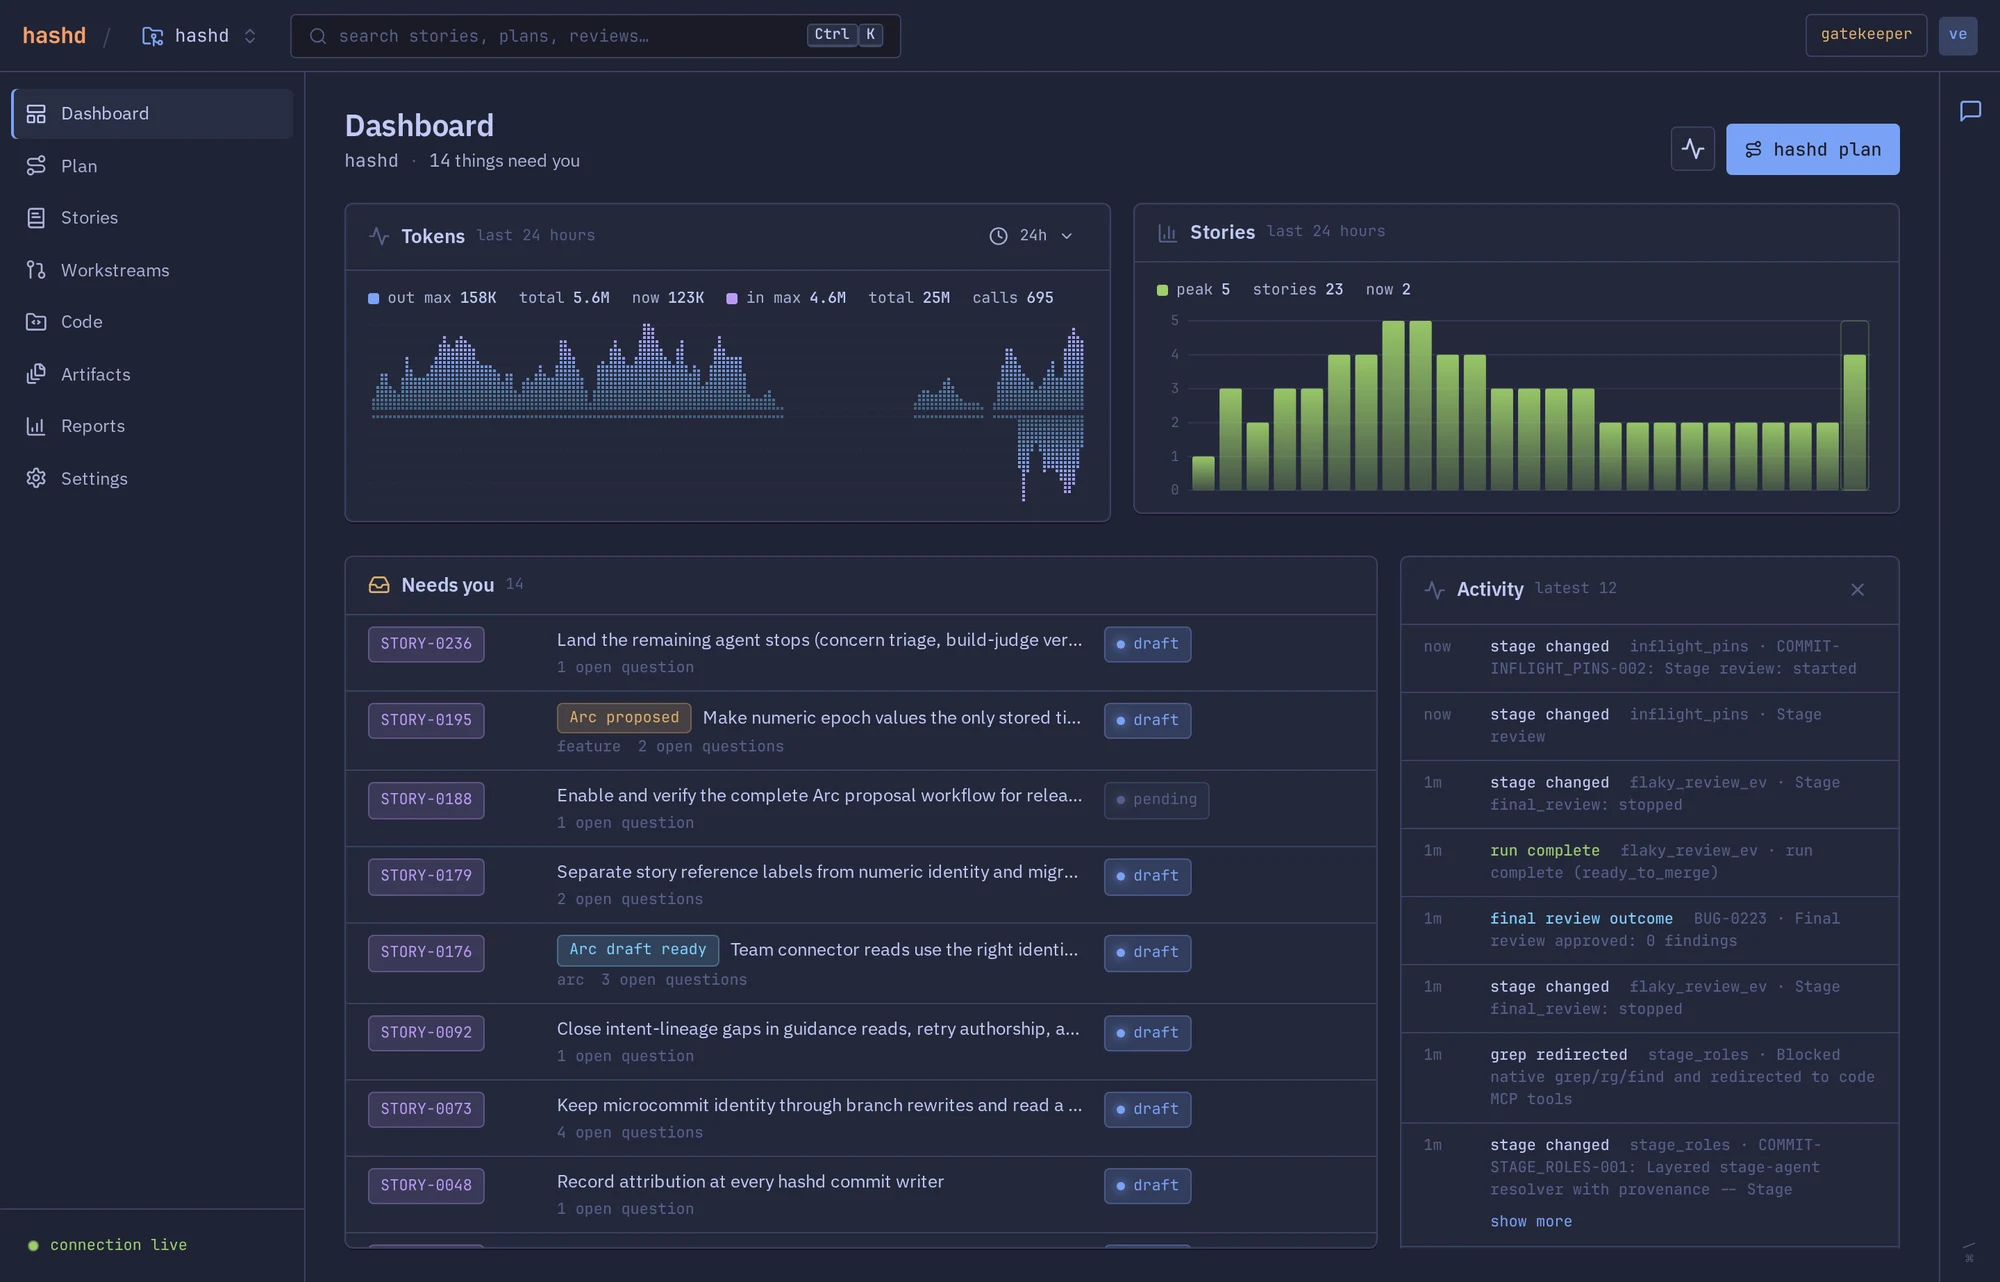The image size is (2000, 1282).
Task: Click the Stories bar chart icon
Action: 1167,232
